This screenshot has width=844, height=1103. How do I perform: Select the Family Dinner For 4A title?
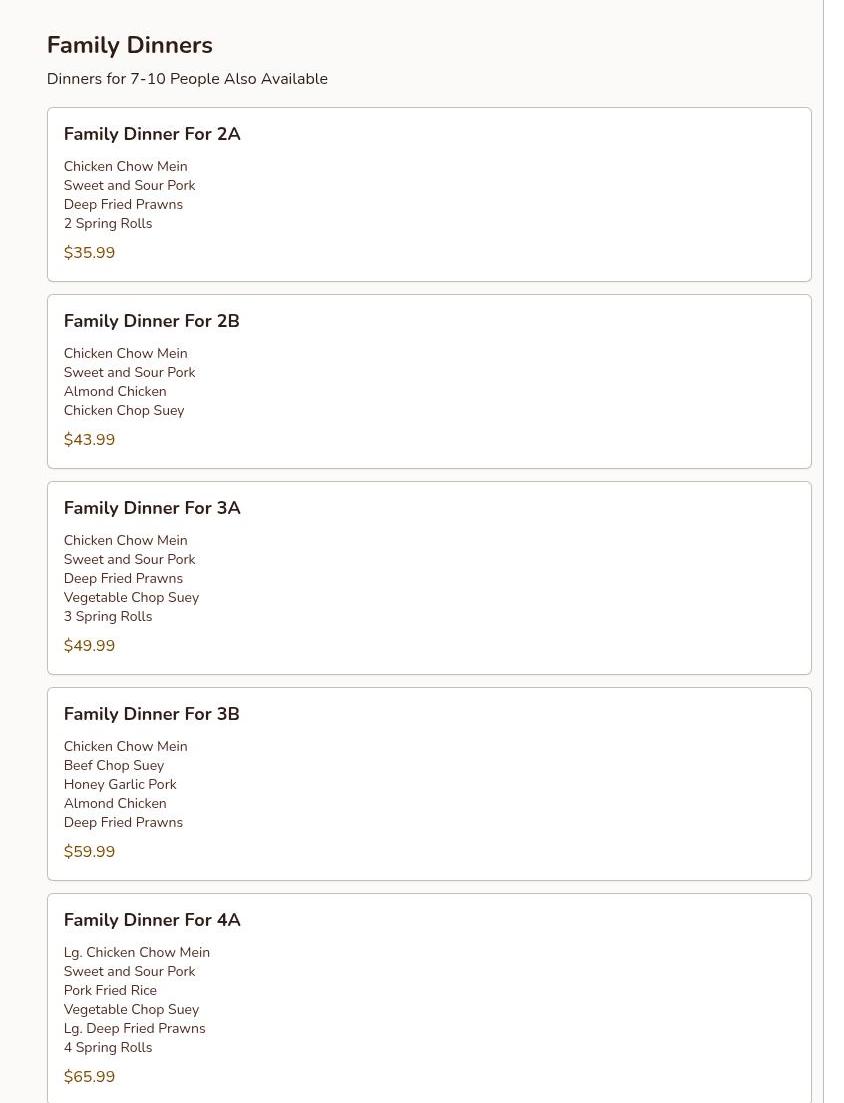click(x=152, y=920)
